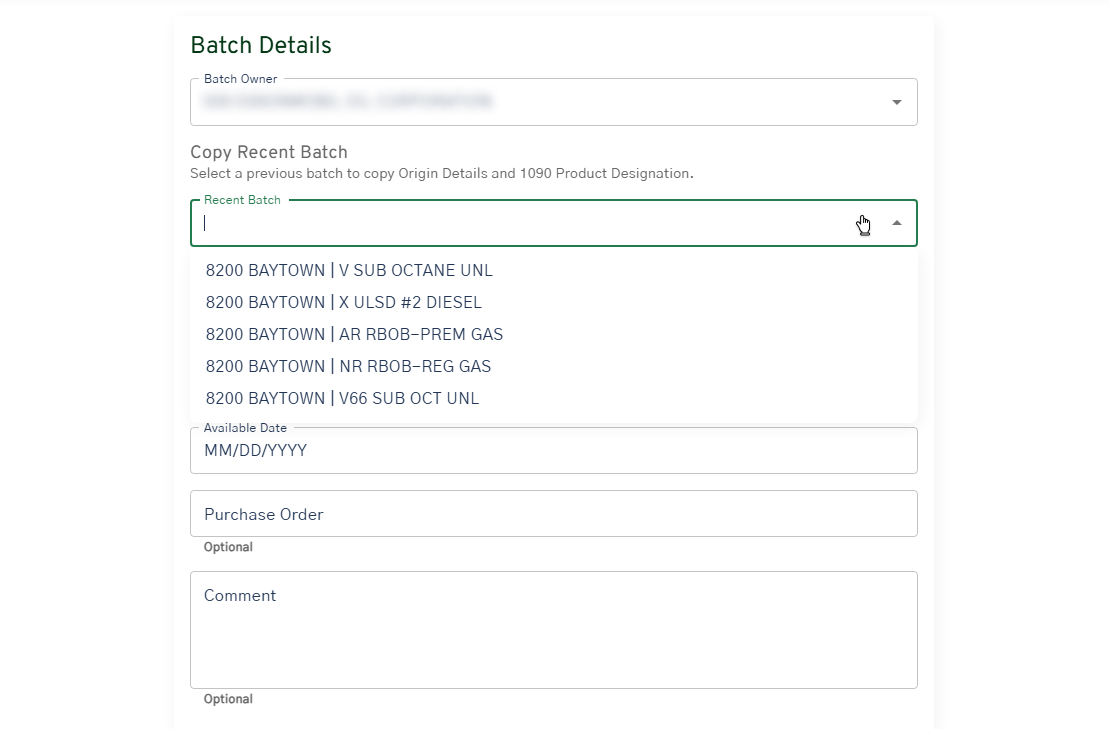Click inside the Comment text area
This screenshot has width=1109, height=729.
(554, 630)
